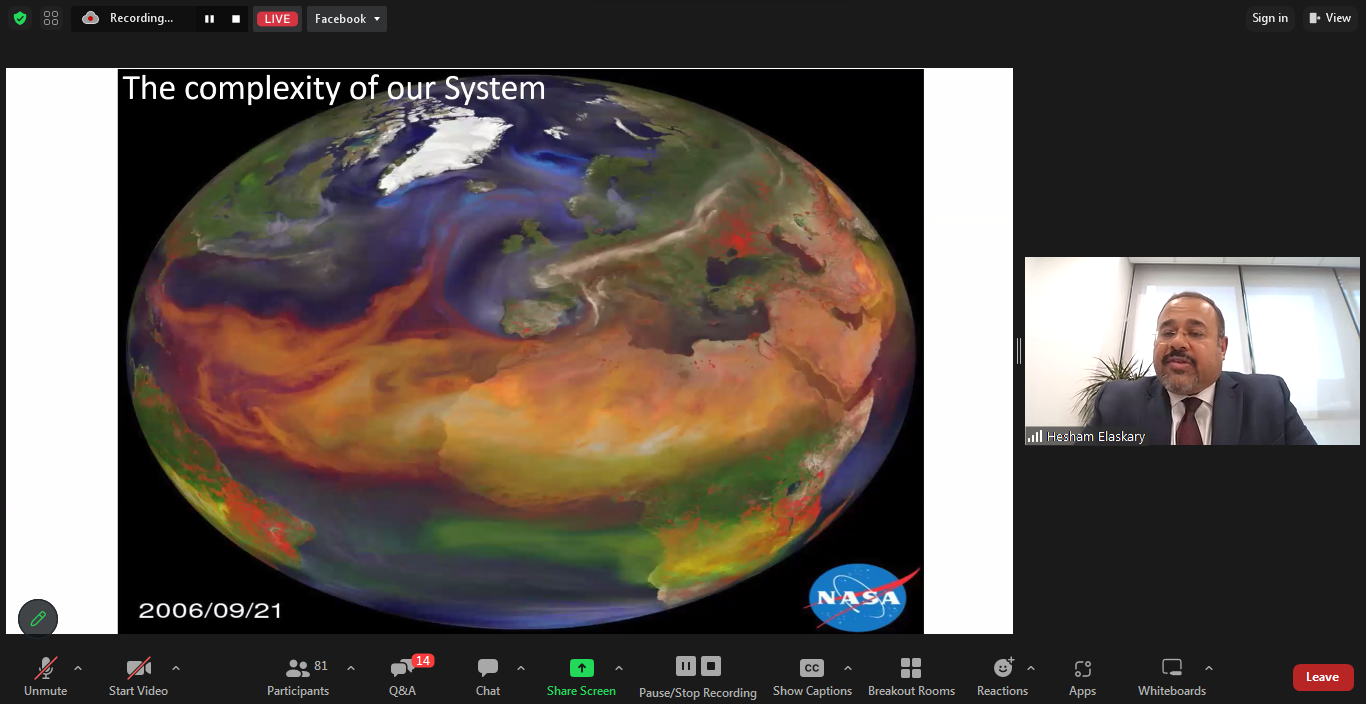This screenshot has width=1366, height=704.
Task: Open the Facebook live stream dropdown
Action: tap(346, 19)
